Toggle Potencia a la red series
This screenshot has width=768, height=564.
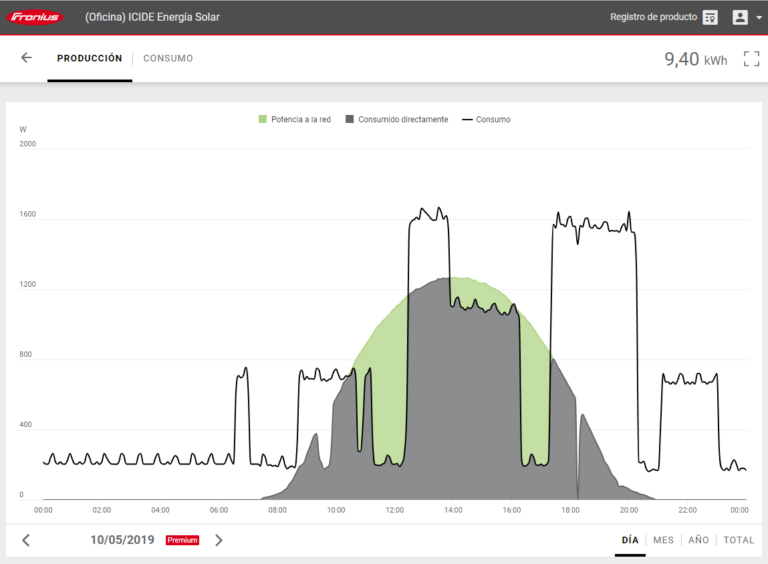[x=294, y=119]
